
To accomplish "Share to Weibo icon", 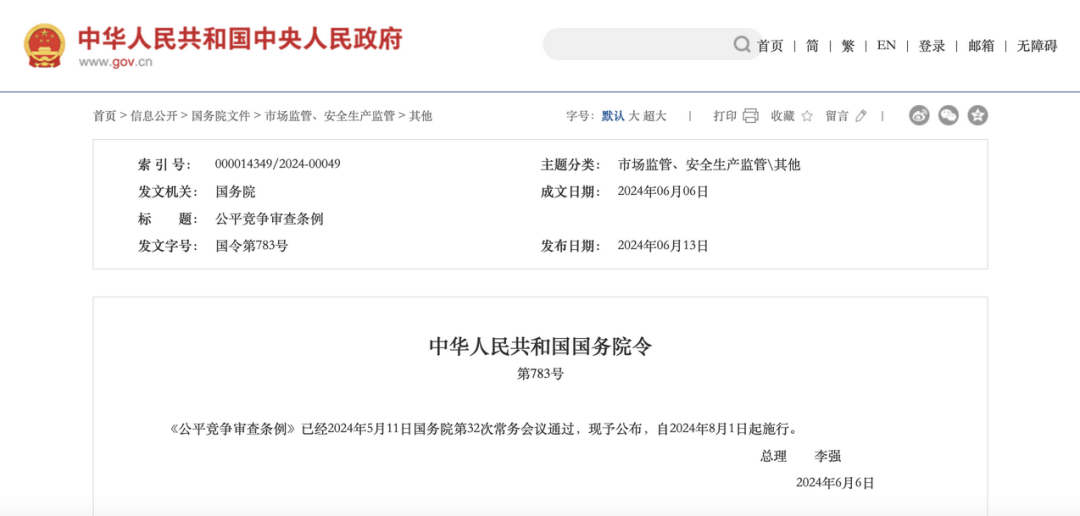I will click(x=919, y=115).
